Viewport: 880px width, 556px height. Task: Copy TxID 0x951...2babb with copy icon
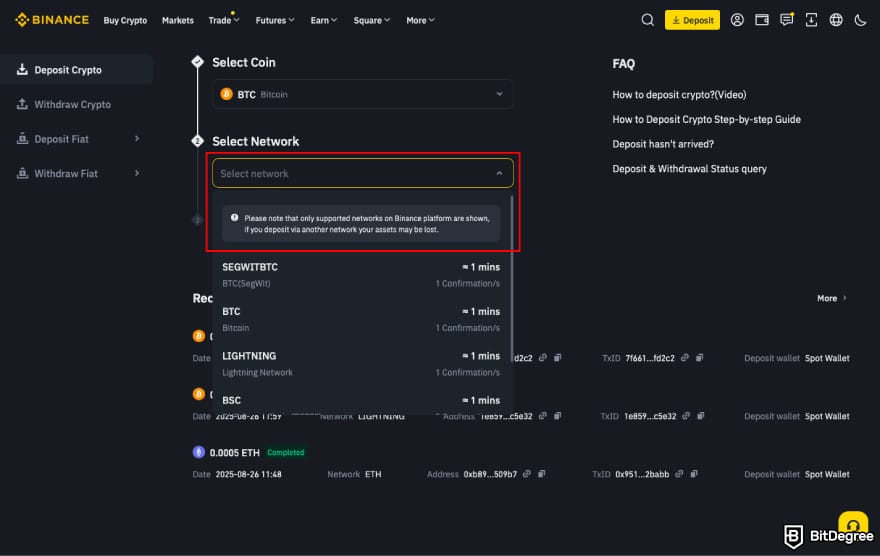coord(694,474)
